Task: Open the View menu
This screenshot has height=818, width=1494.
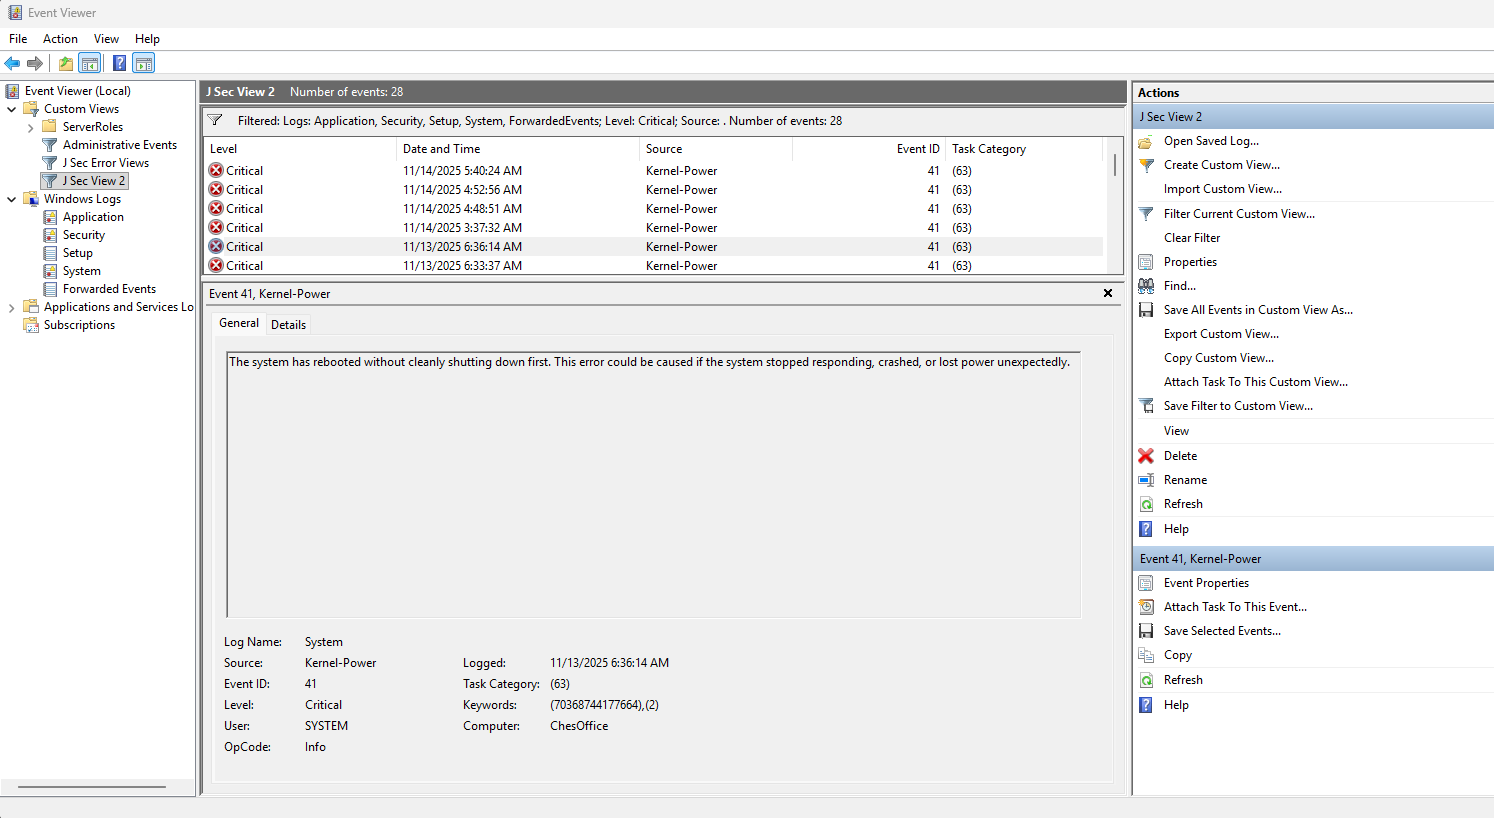Action: 106,39
